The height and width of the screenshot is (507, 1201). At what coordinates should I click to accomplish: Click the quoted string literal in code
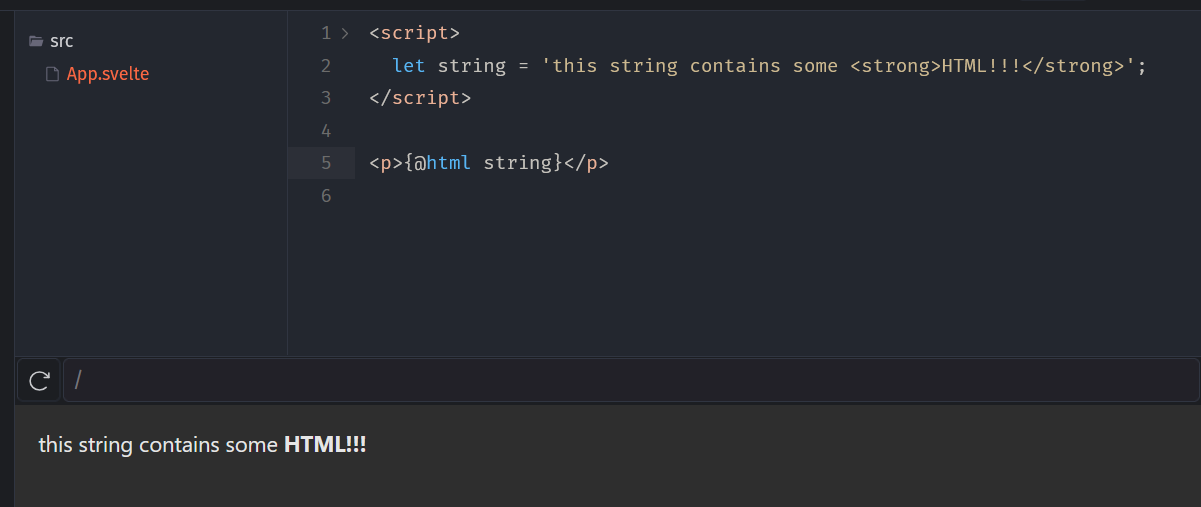838,66
